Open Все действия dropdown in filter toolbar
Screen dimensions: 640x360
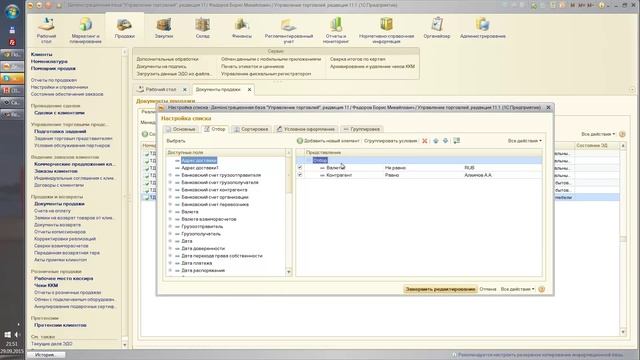tap(524, 141)
